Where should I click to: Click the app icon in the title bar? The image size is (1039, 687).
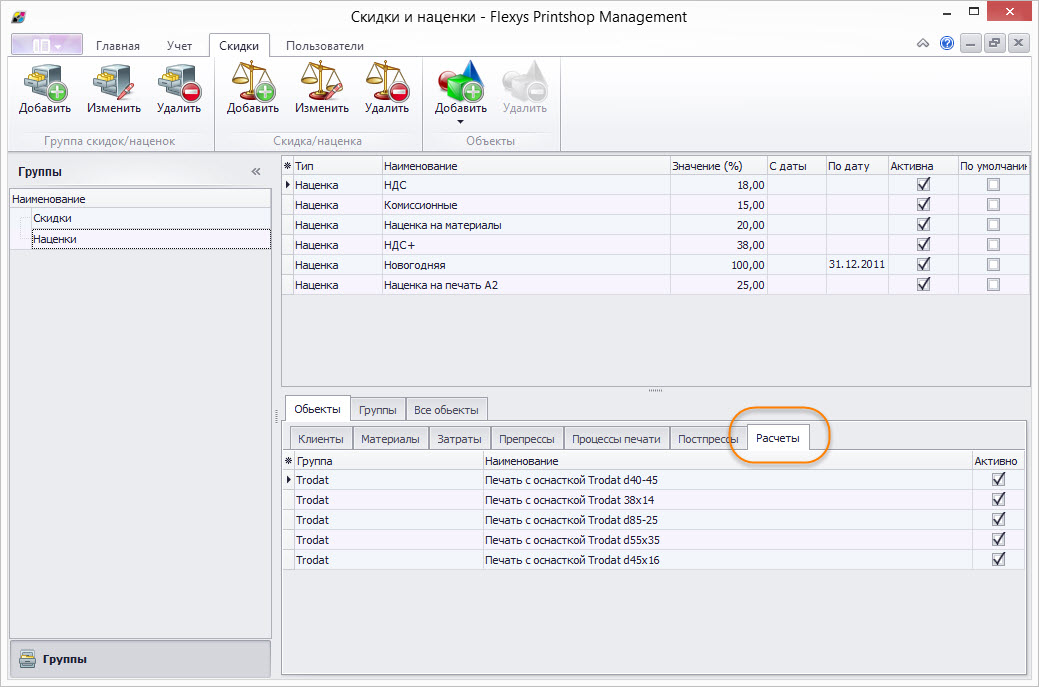19,17
